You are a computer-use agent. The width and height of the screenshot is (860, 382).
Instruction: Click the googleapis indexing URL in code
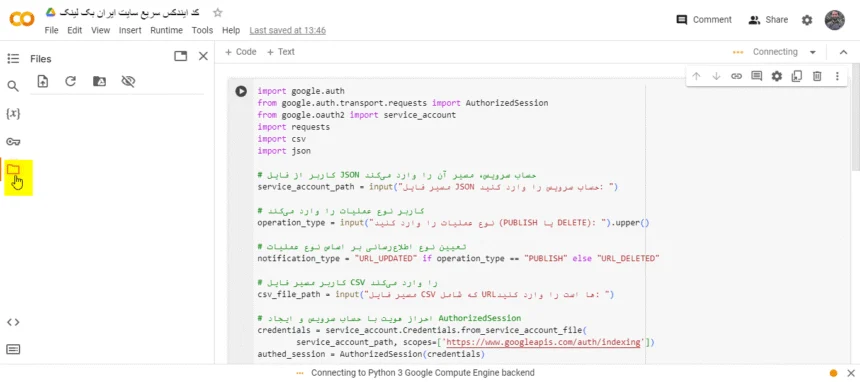point(543,342)
